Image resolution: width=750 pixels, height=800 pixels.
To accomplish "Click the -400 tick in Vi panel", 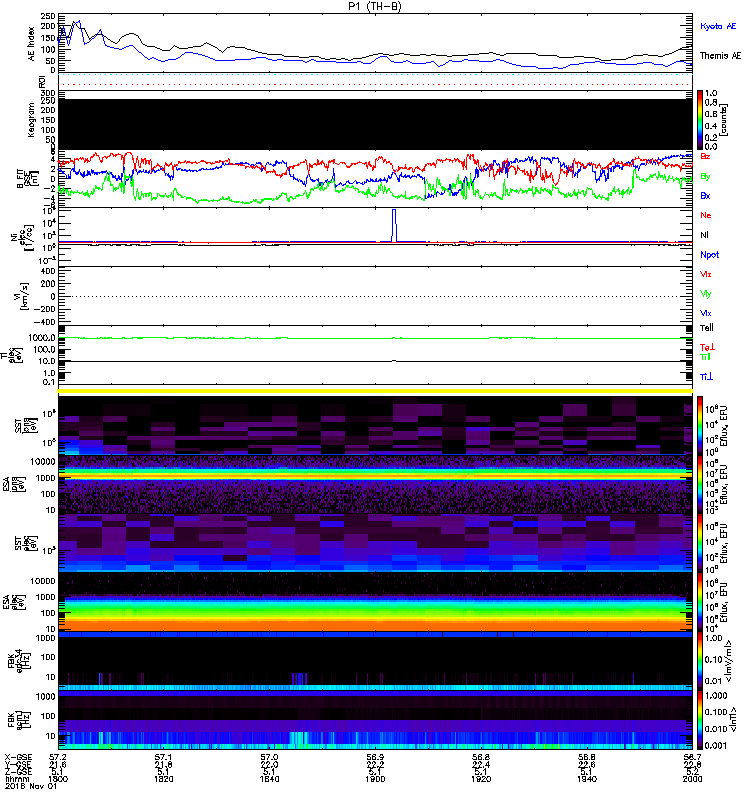I will pyautogui.click(x=45, y=322).
